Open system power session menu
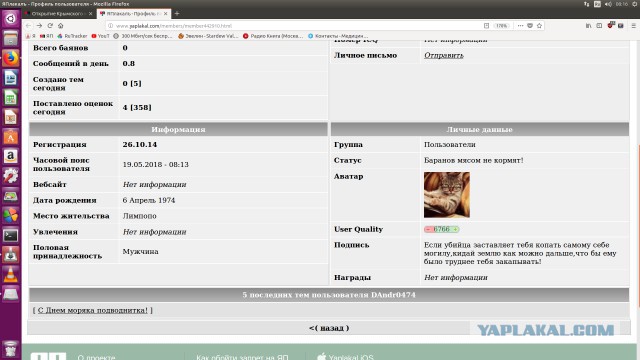Viewport: 640px width, 360px height. (x=635, y=4)
